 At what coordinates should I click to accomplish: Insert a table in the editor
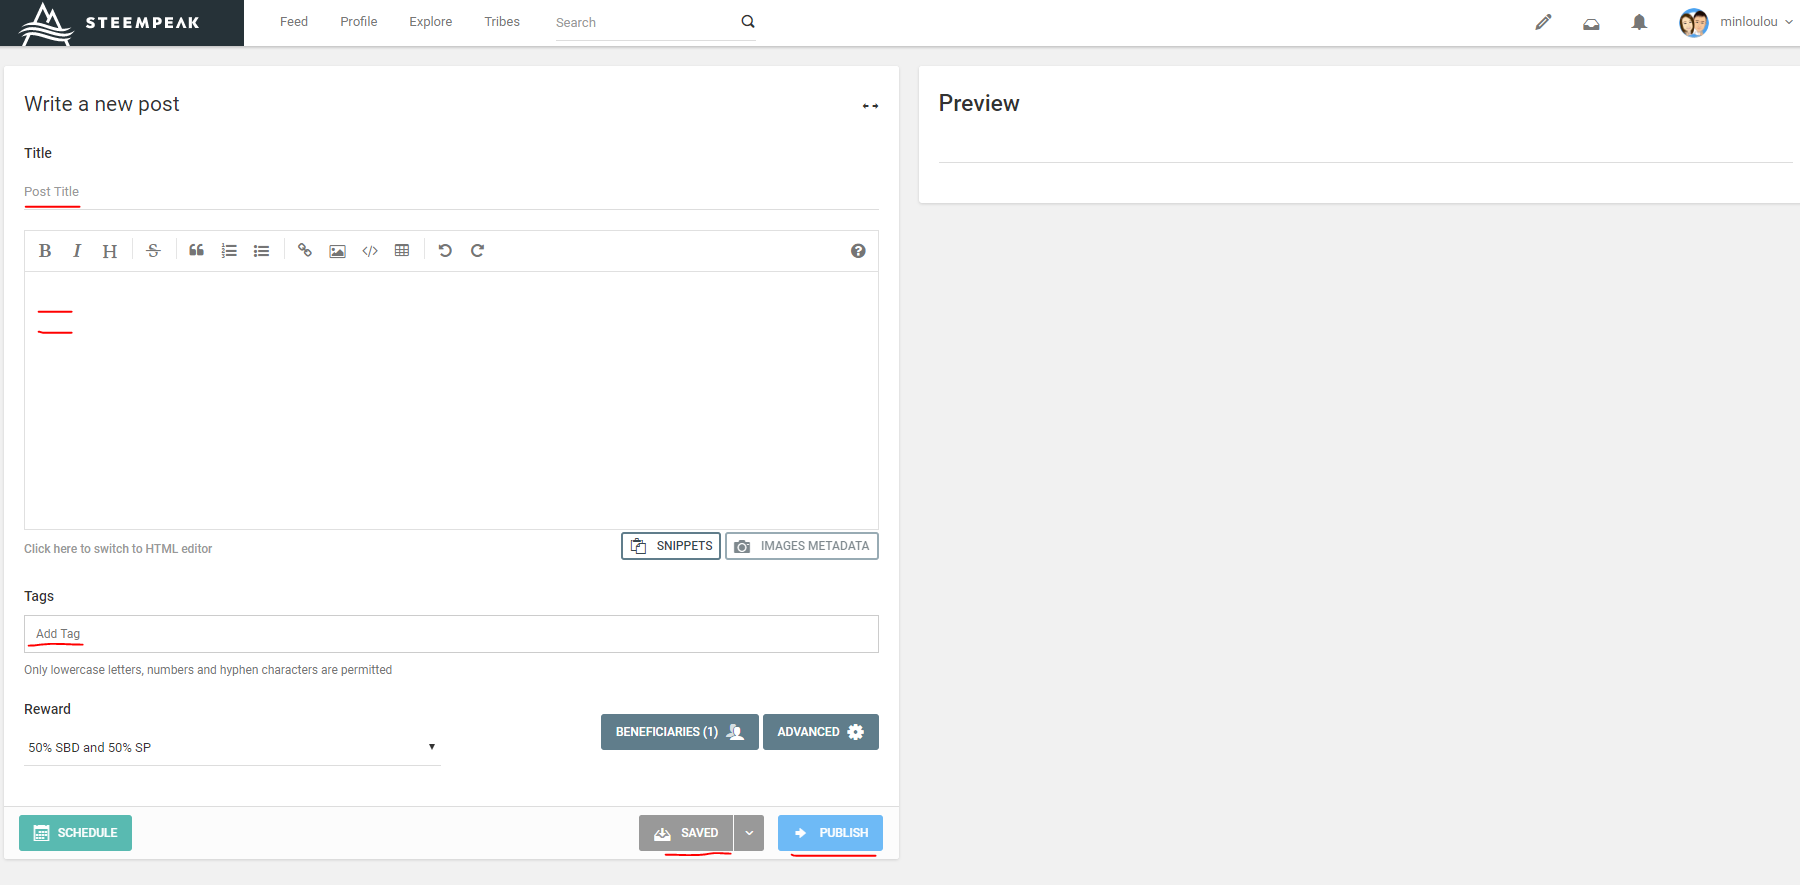click(402, 251)
